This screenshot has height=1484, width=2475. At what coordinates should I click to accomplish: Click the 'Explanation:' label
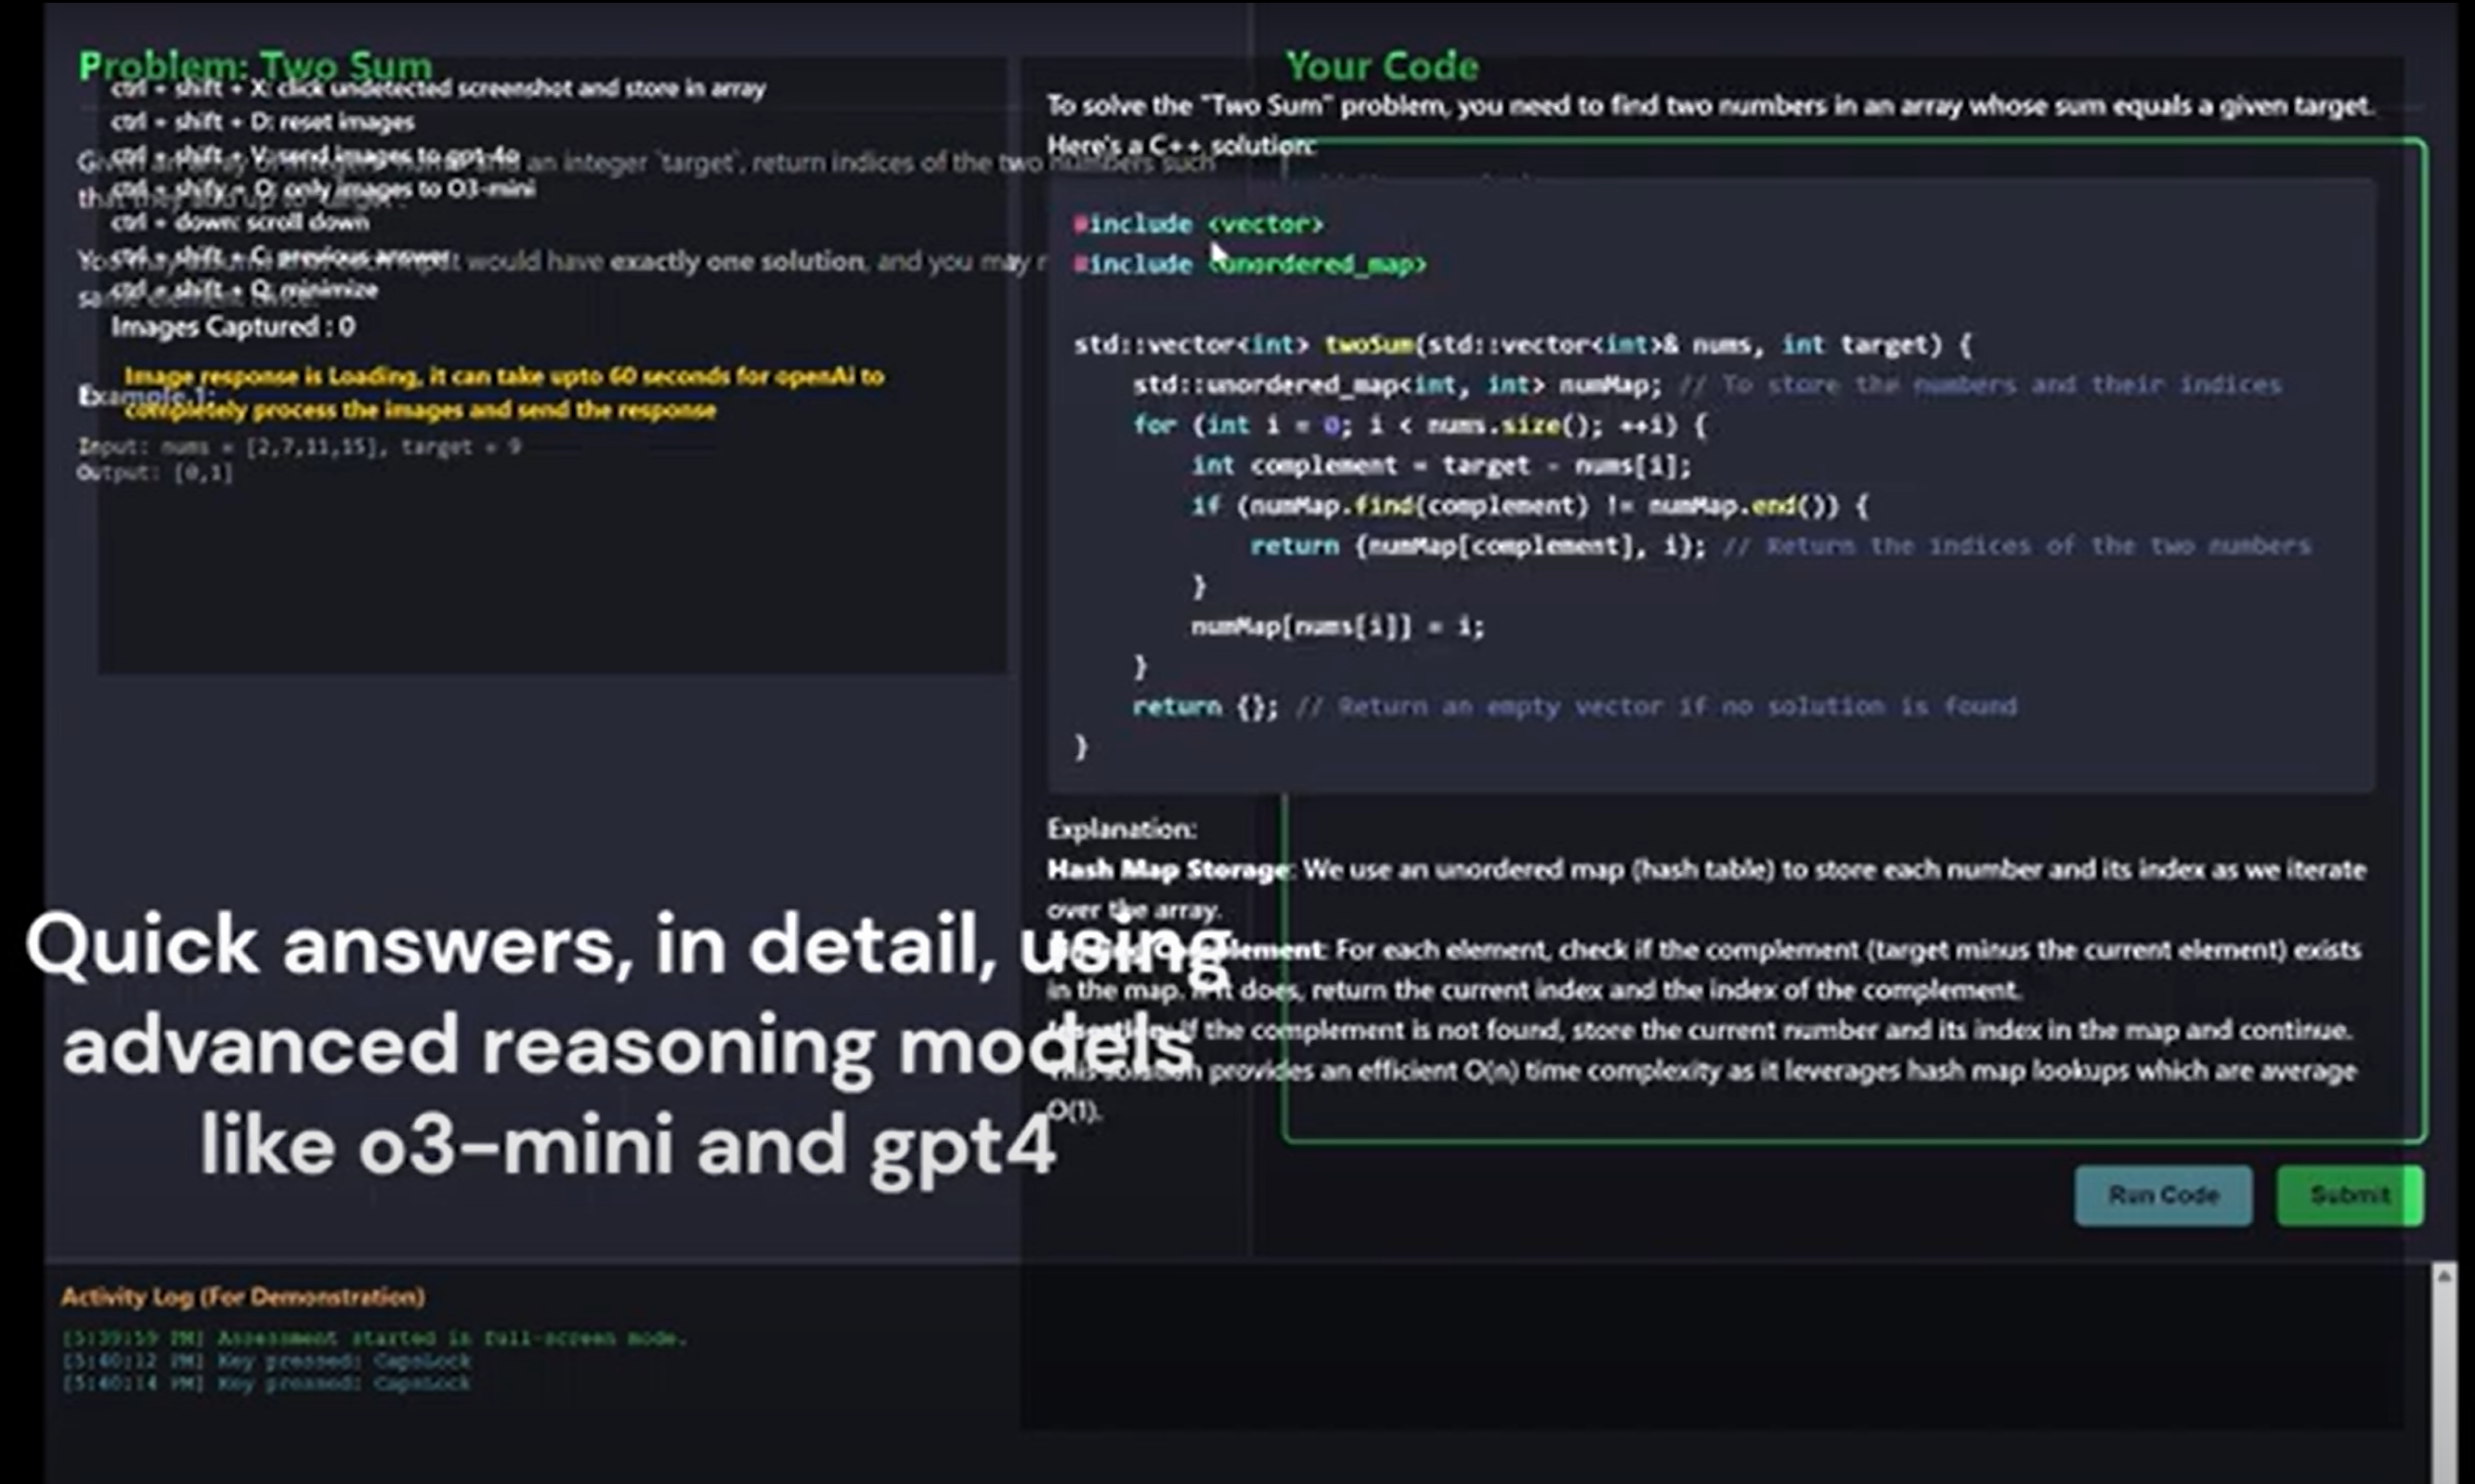click(x=1121, y=829)
